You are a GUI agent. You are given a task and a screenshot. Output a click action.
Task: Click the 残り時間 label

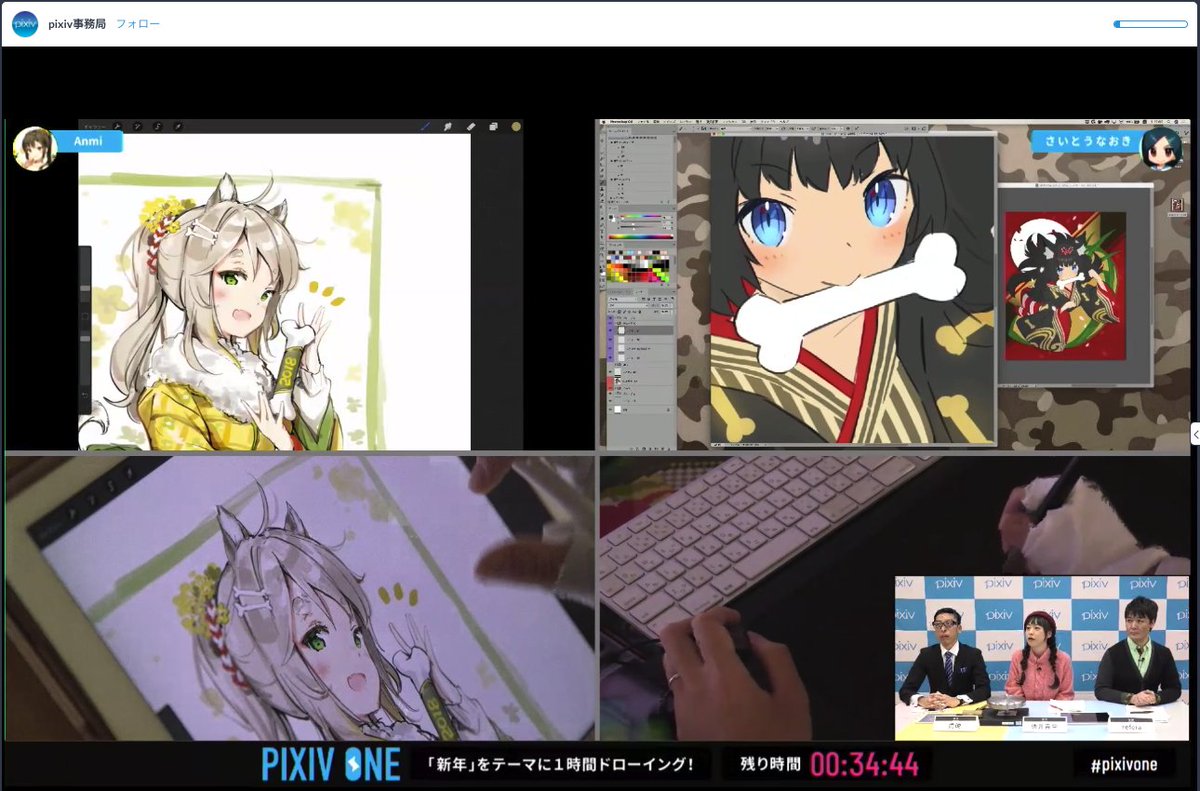pyautogui.click(x=770, y=765)
